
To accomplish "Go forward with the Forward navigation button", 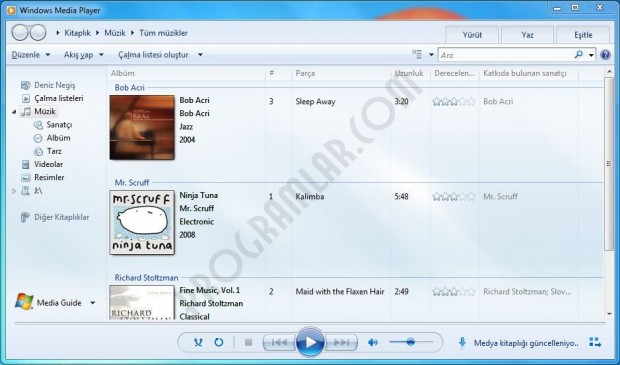I will 38,33.
